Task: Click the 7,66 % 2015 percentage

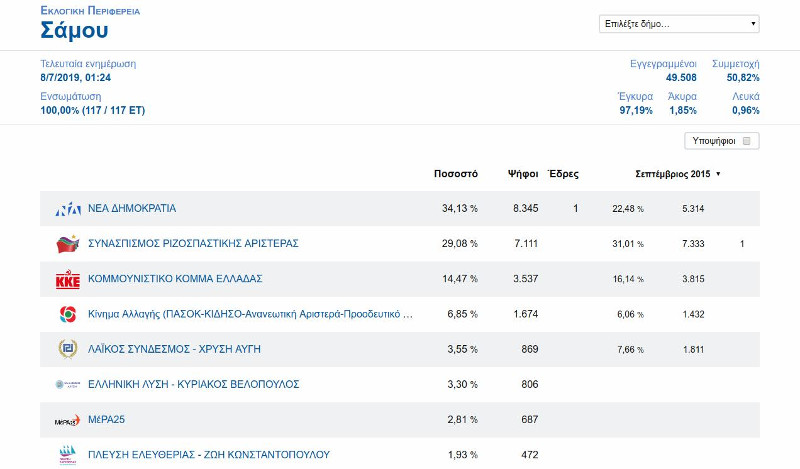Action: pyautogui.click(x=631, y=350)
